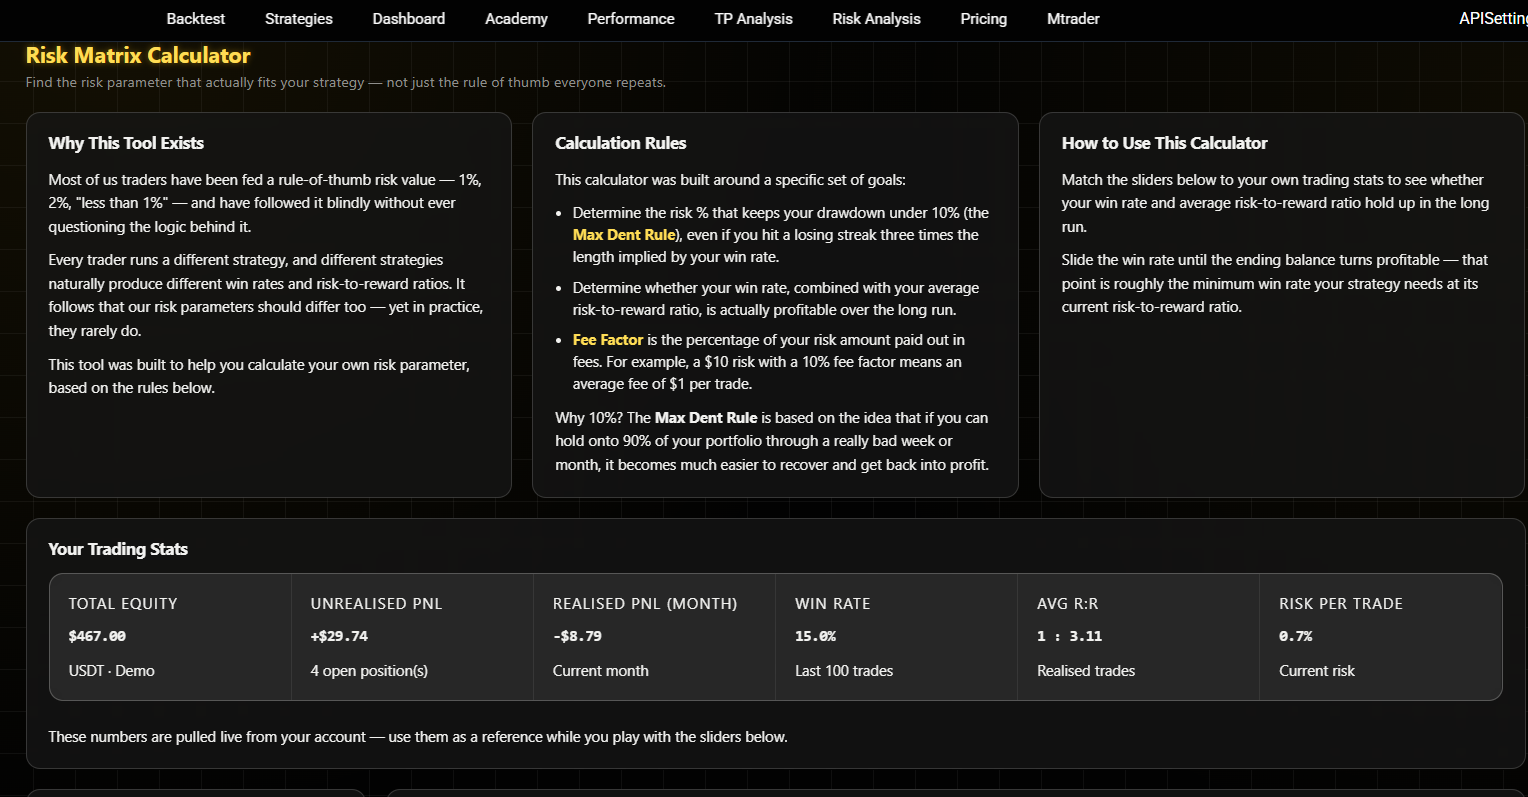1528x797 pixels.
Task: Click the Last 100 trades label
Action: coord(844,671)
